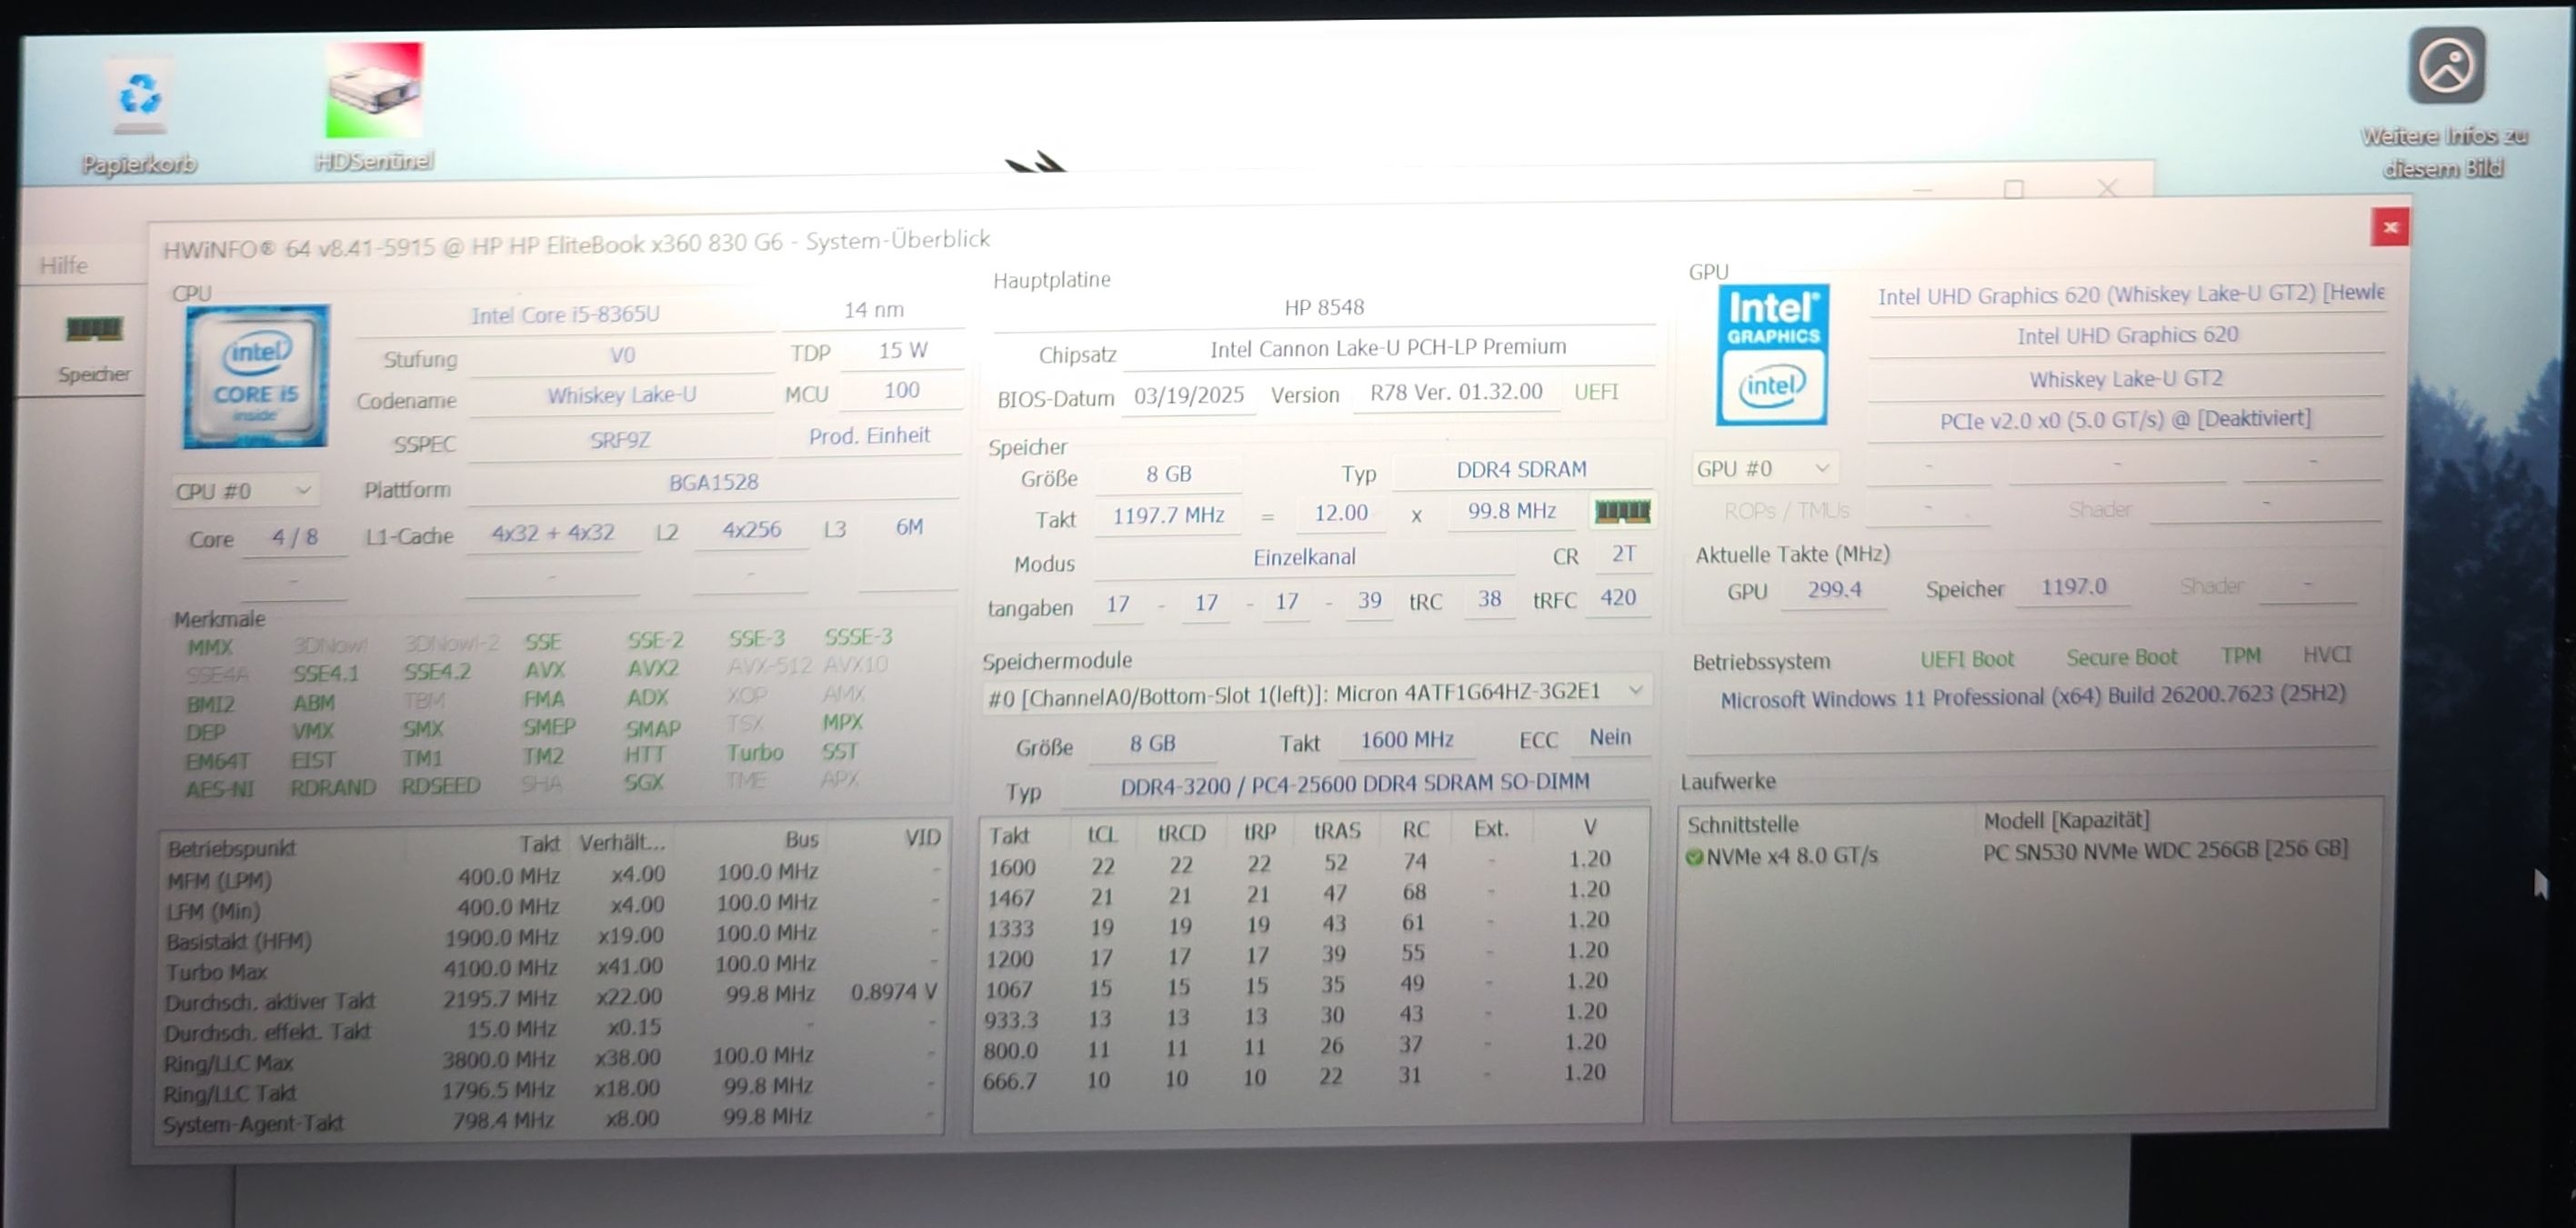This screenshot has width=2576, height=1228.
Task: Click the CPU name Intel Core i5-8365U
Action: (566, 314)
